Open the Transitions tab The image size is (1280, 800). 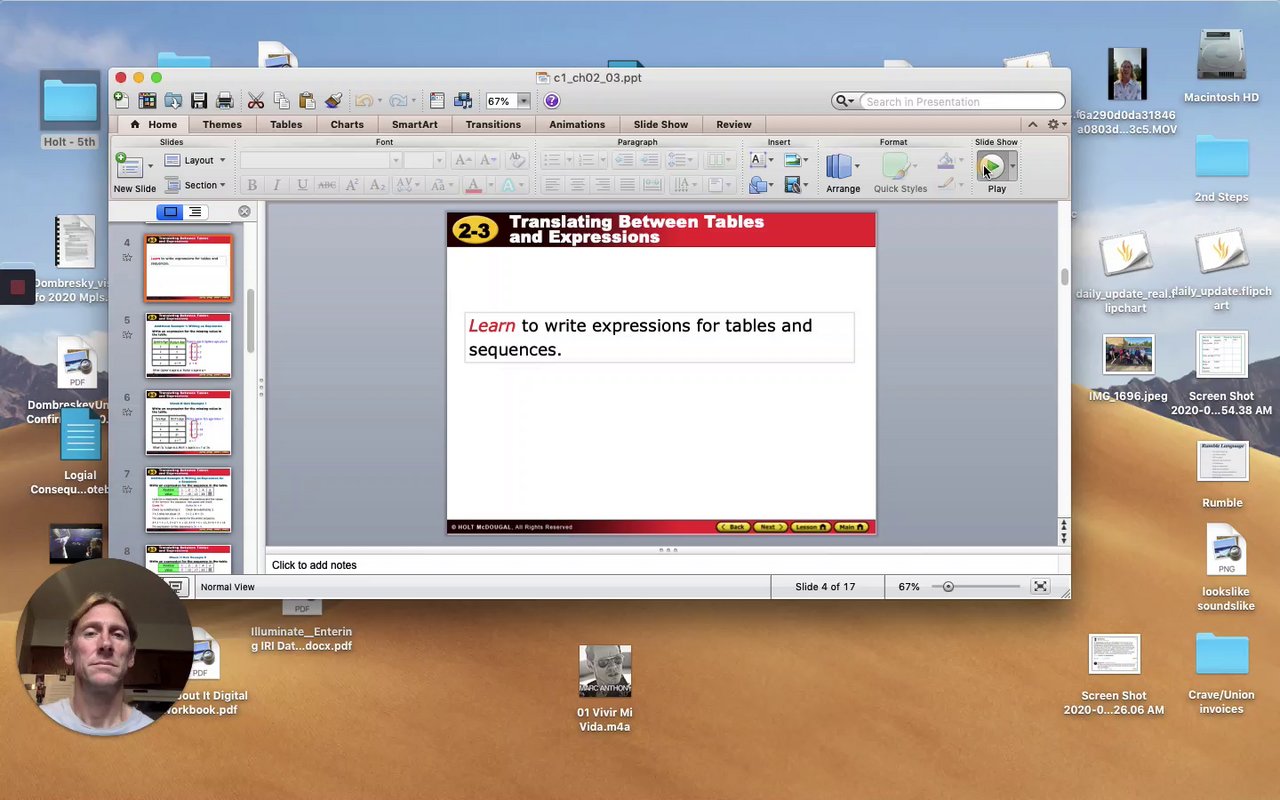coord(493,124)
